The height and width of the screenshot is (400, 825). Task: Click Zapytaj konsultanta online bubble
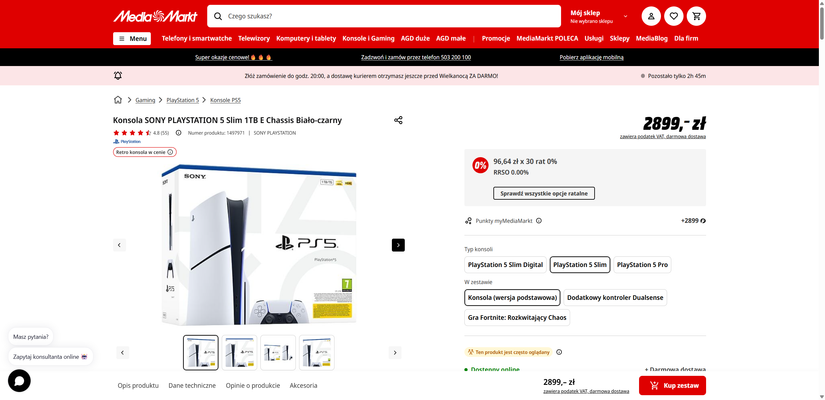(50, 356)
